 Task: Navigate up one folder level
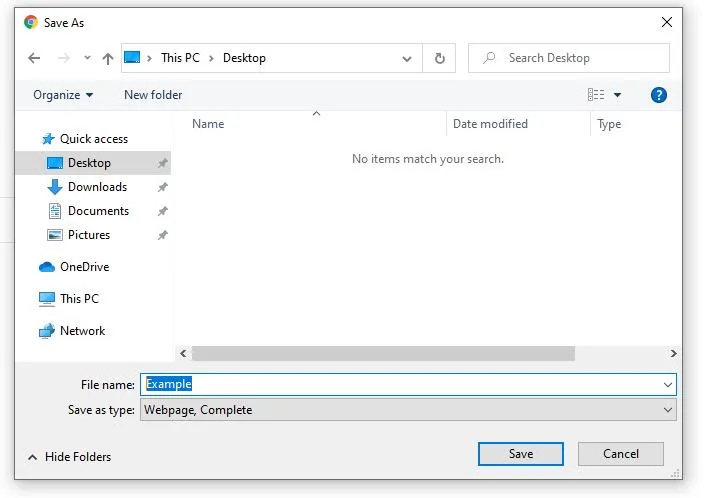point(107,58)
